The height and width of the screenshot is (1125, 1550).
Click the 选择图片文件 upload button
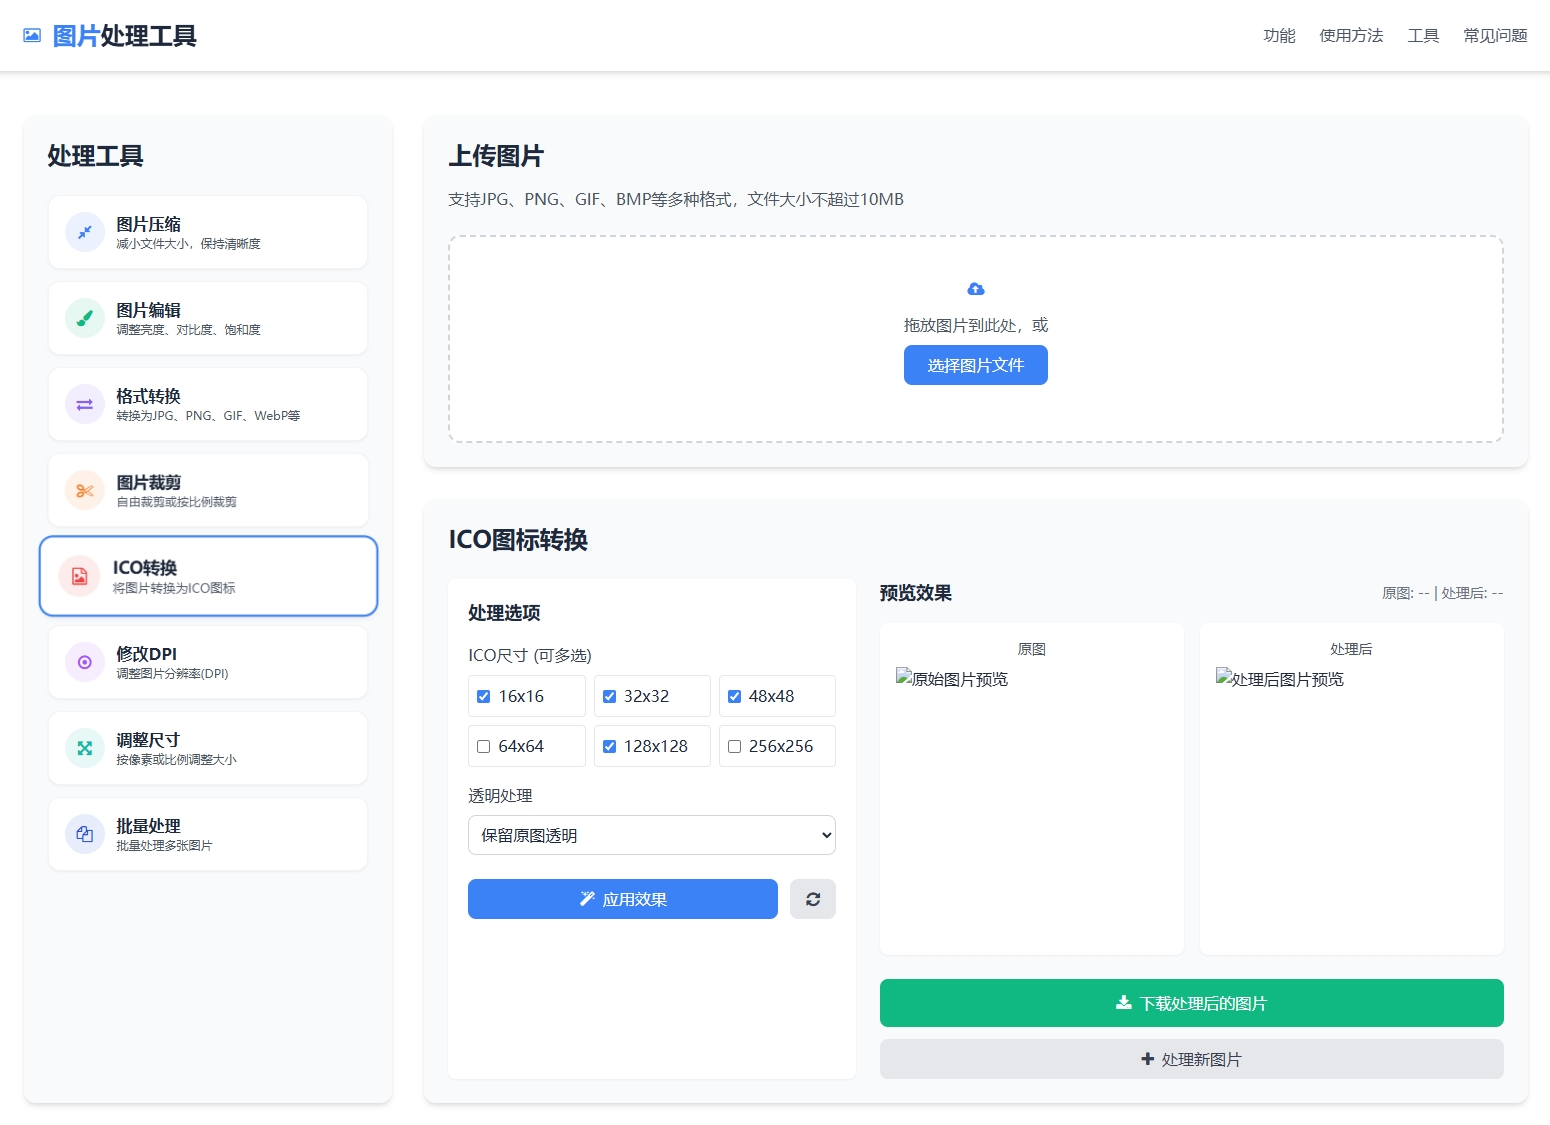(x=975, y=365)
